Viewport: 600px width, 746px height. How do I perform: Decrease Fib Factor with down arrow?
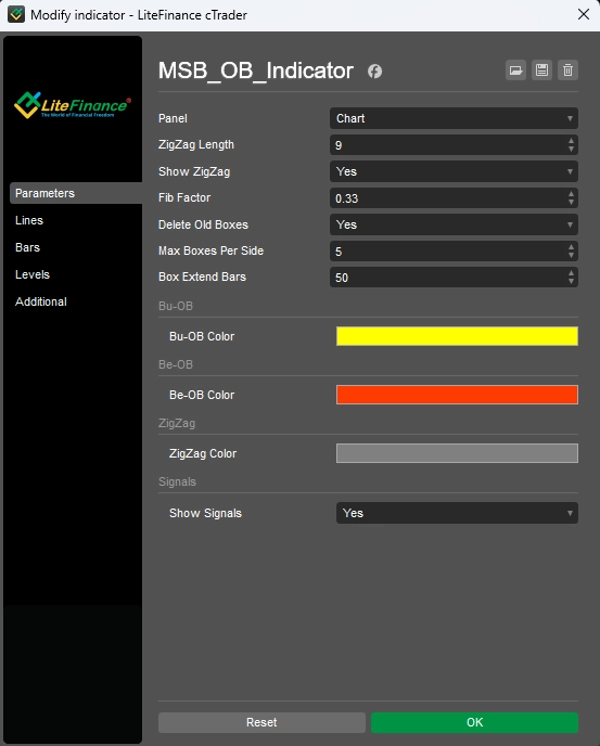coord(571,203)
